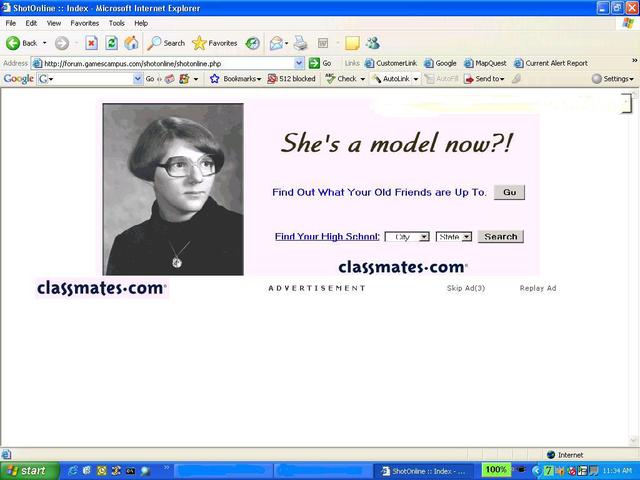This screenshot has height=480, width=640.
Task: Open the Tools menu
Action: click(116, 23)
